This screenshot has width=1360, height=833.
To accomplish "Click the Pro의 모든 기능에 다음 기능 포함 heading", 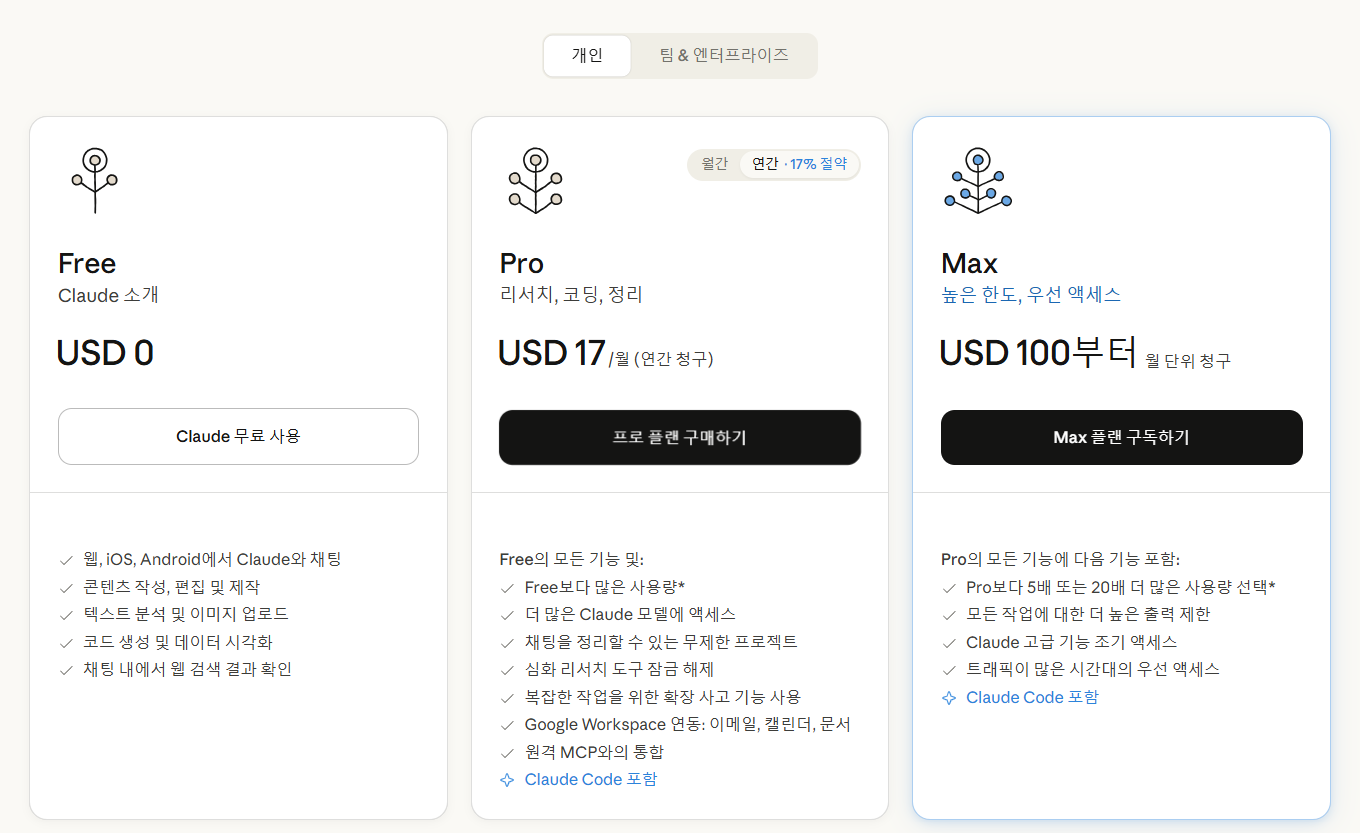I will pos(1061,560).
